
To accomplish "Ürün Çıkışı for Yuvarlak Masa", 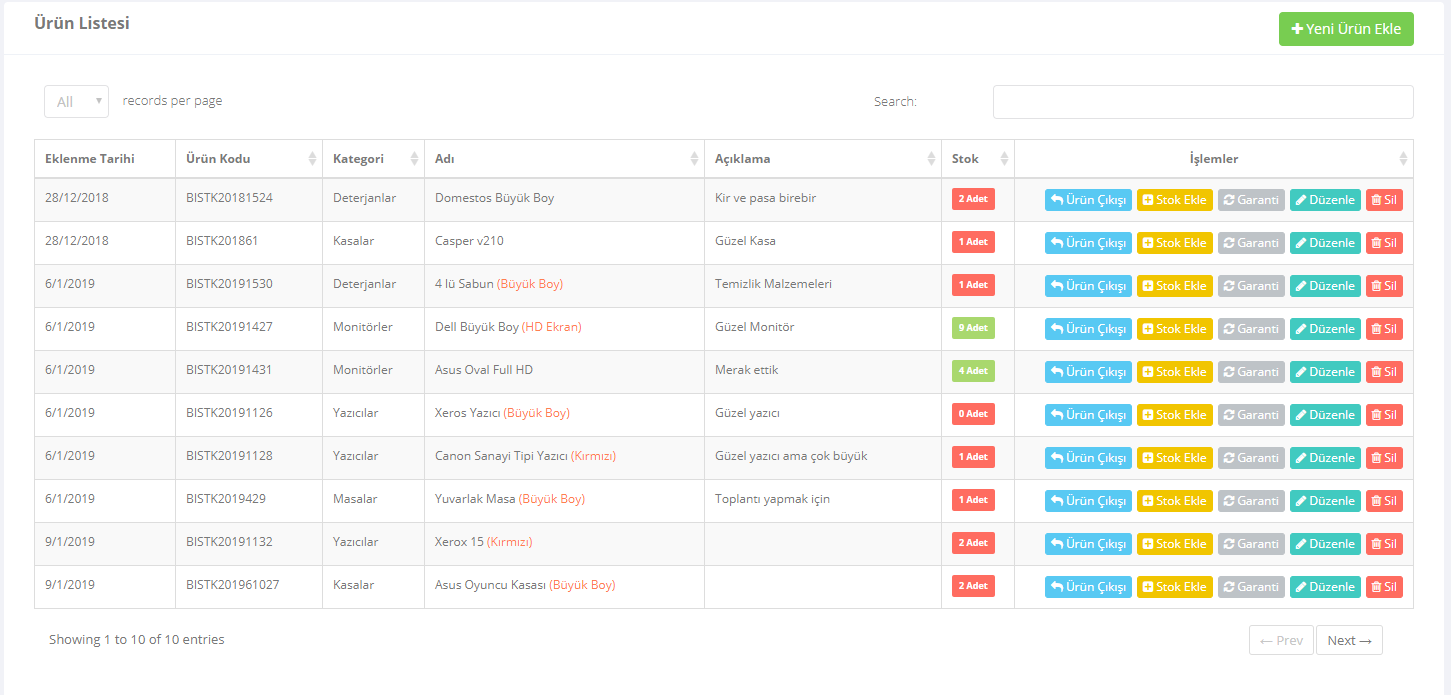I will [1088, 501].
